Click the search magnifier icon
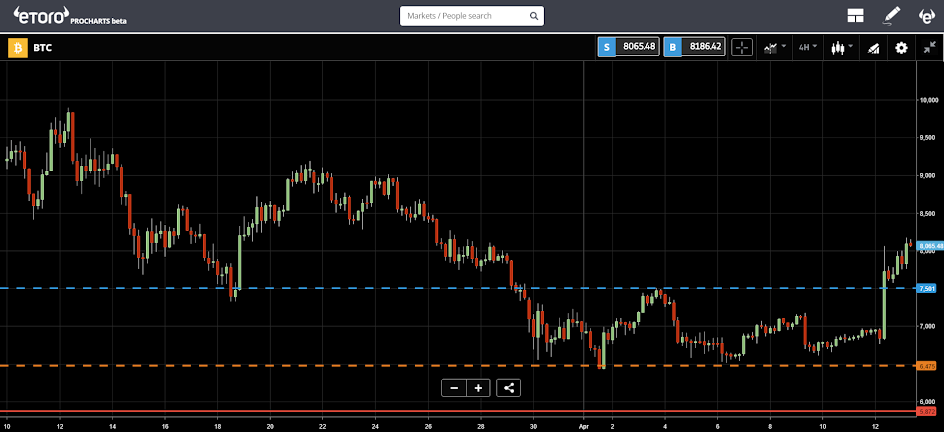The height and width of the screenshot is (432, 944). pyautogui.click(x=533, y=16)
